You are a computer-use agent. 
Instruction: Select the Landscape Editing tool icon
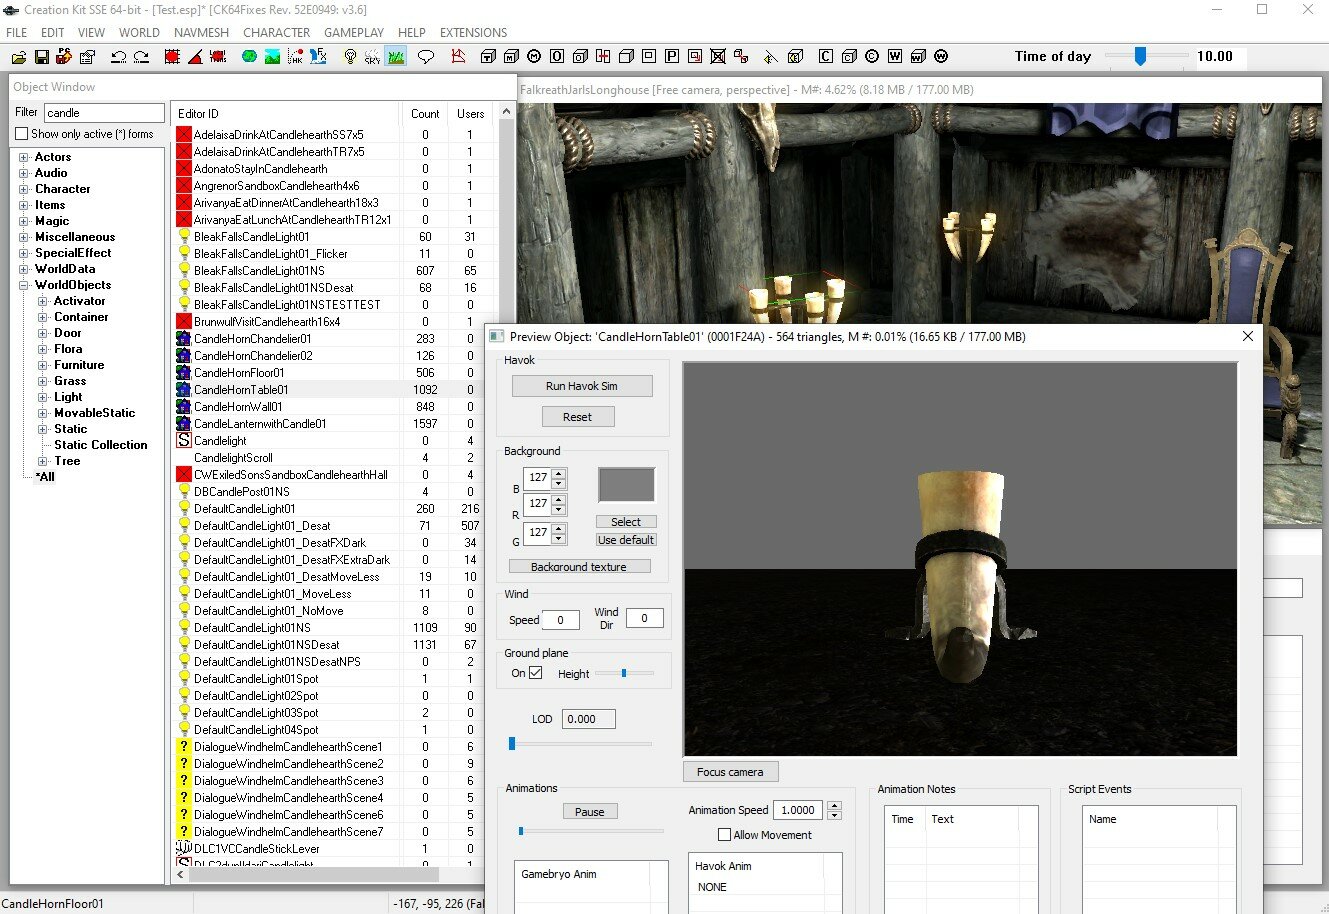click(x=272, y=57)
